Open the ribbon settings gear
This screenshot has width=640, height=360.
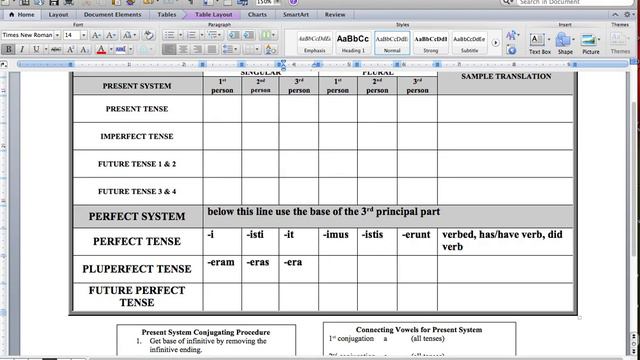click(x=628, y=14)
